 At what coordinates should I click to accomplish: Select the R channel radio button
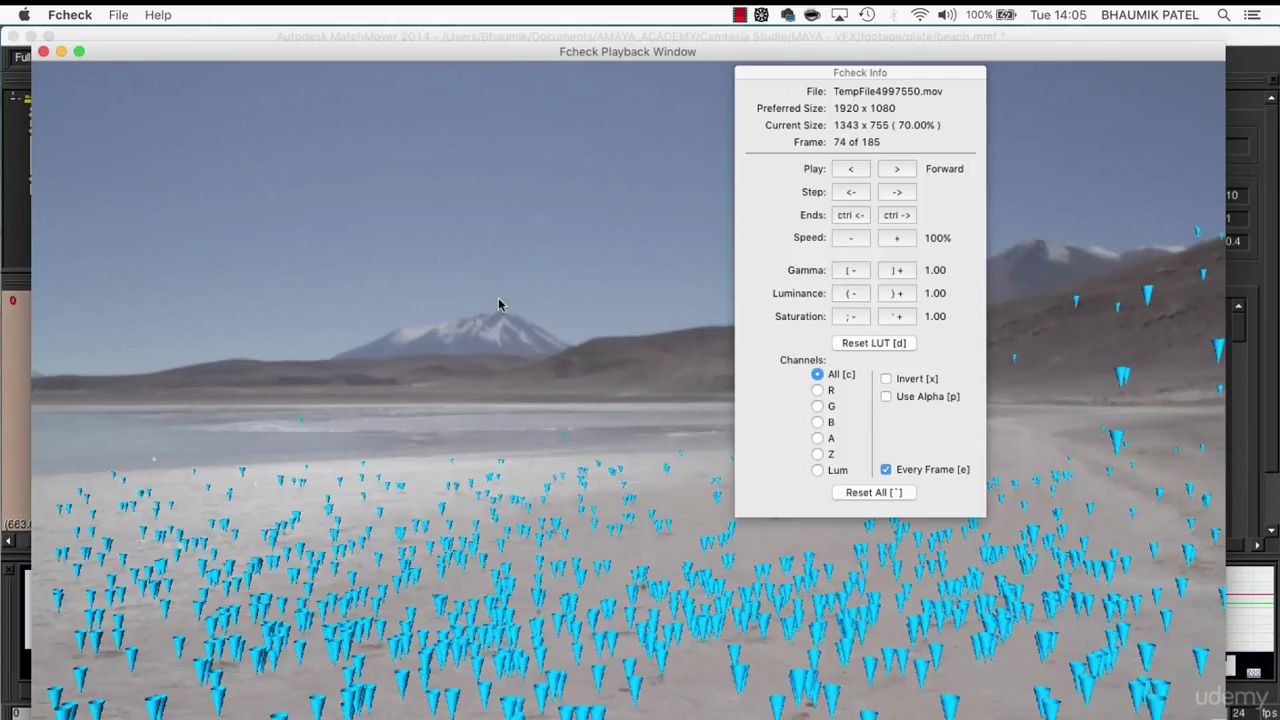coord(818,390)
